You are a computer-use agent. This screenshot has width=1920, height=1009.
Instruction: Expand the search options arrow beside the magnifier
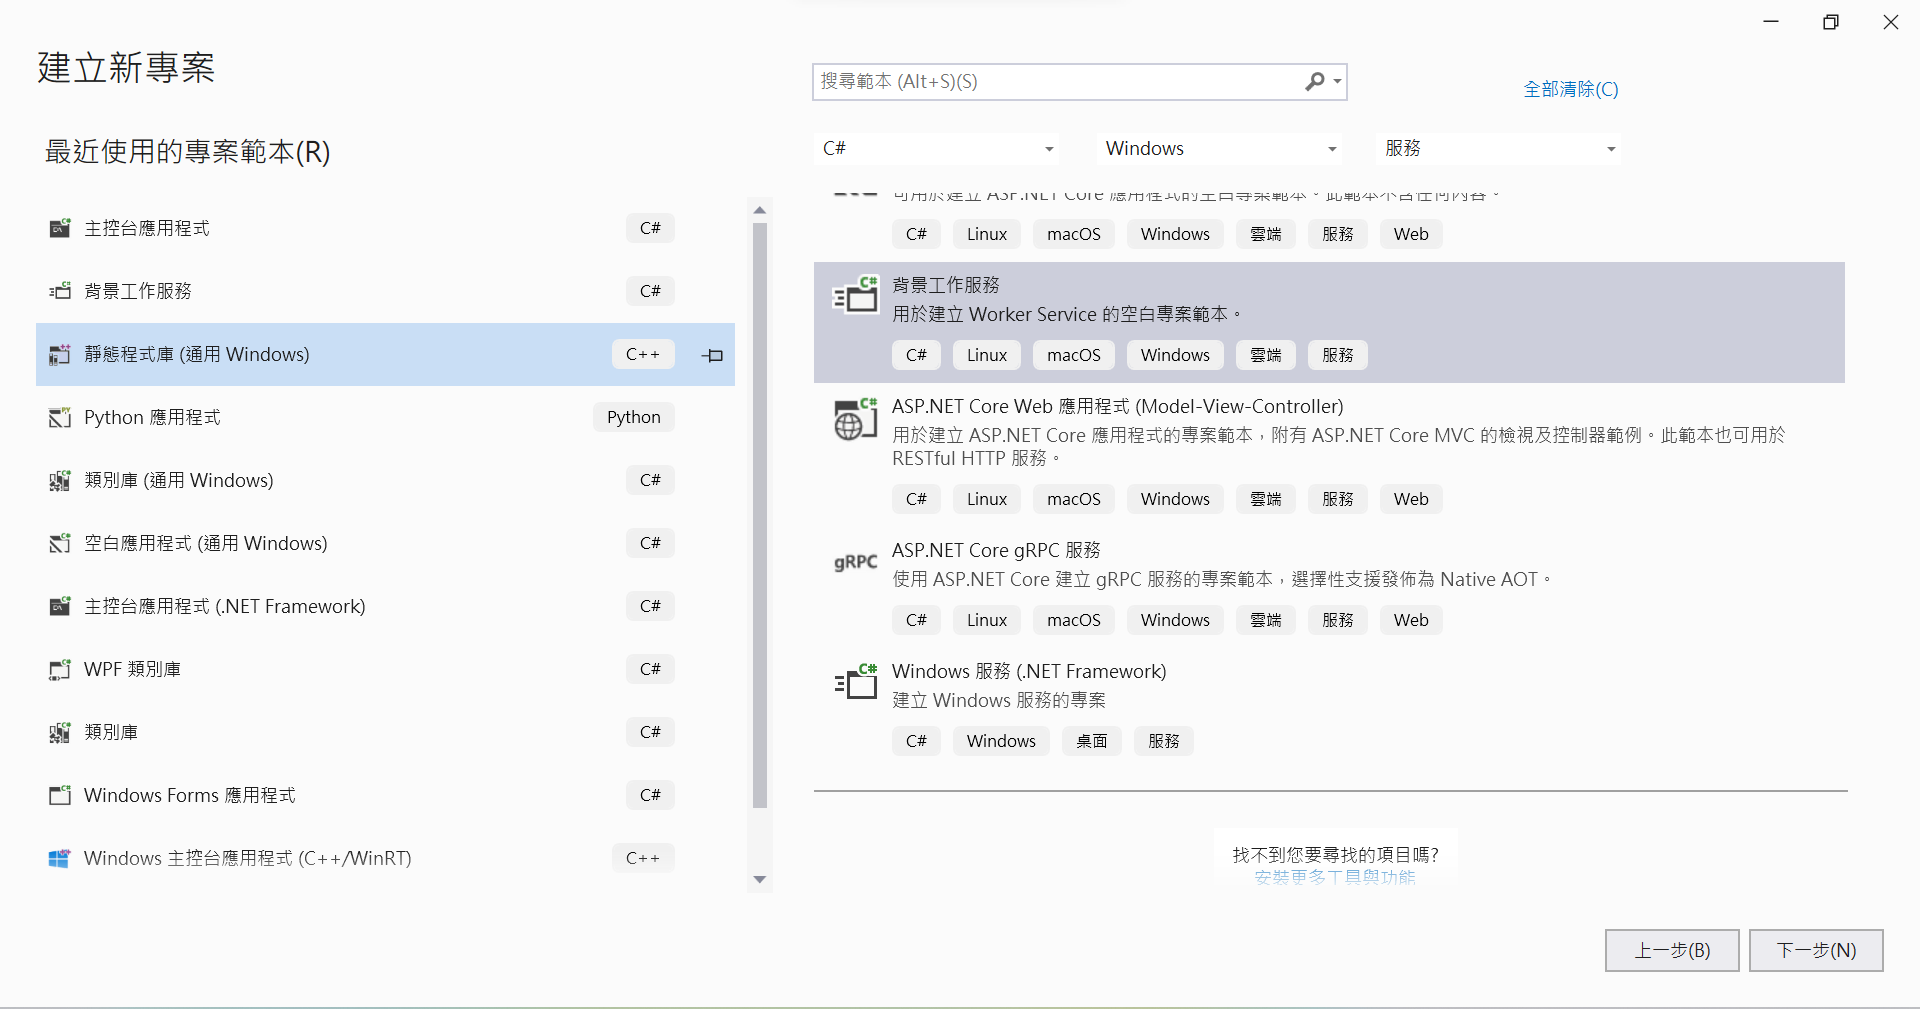[x=1337, y=81]
